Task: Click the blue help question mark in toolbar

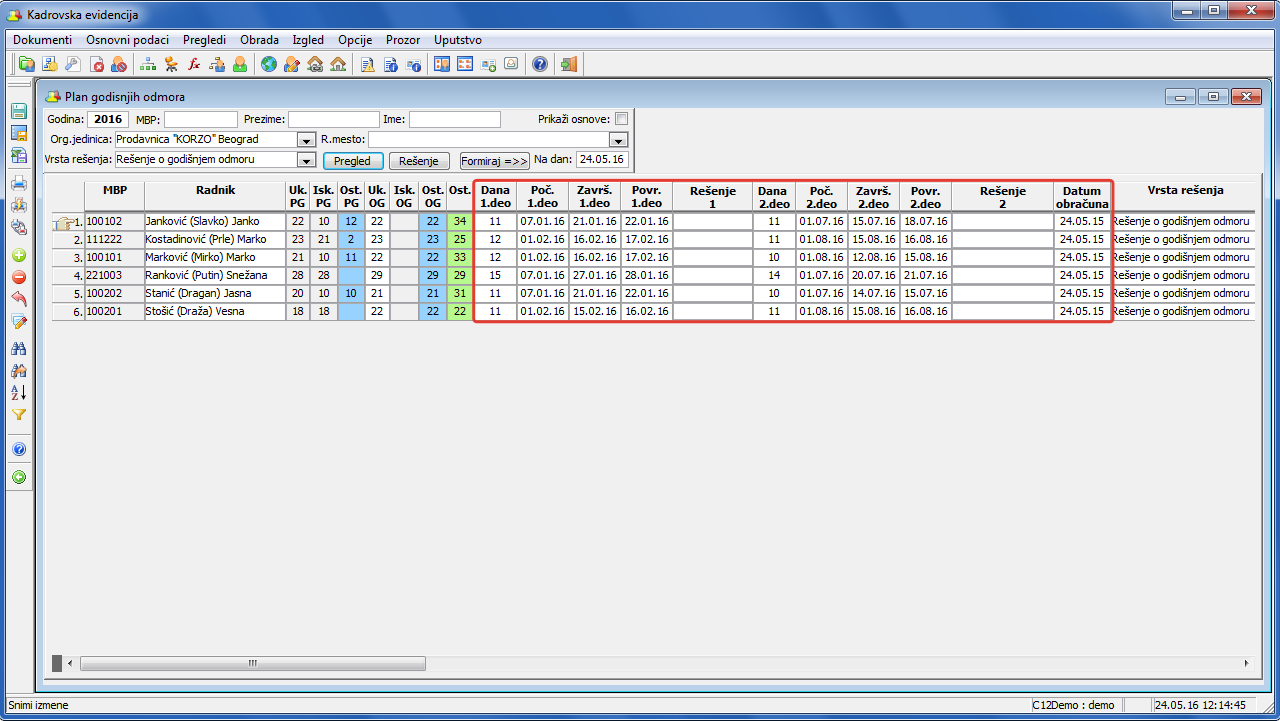Action: coord(540,65)
